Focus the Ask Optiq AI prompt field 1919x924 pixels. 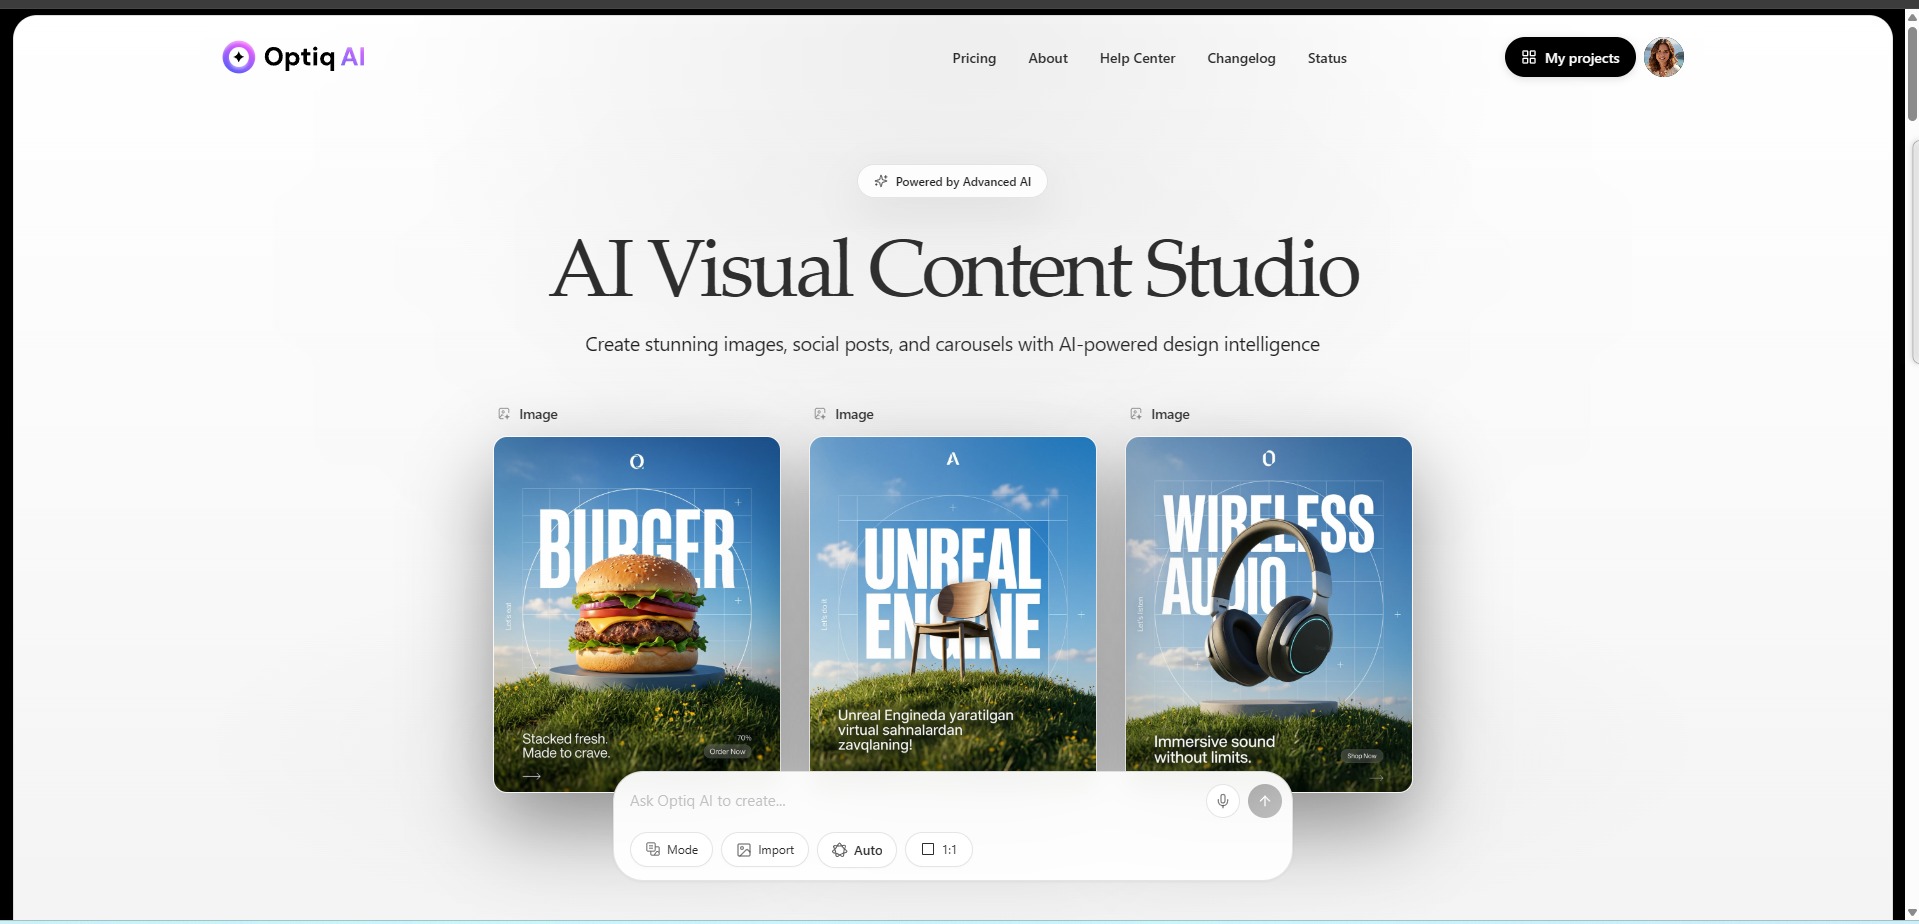click(x=910, y=801)
